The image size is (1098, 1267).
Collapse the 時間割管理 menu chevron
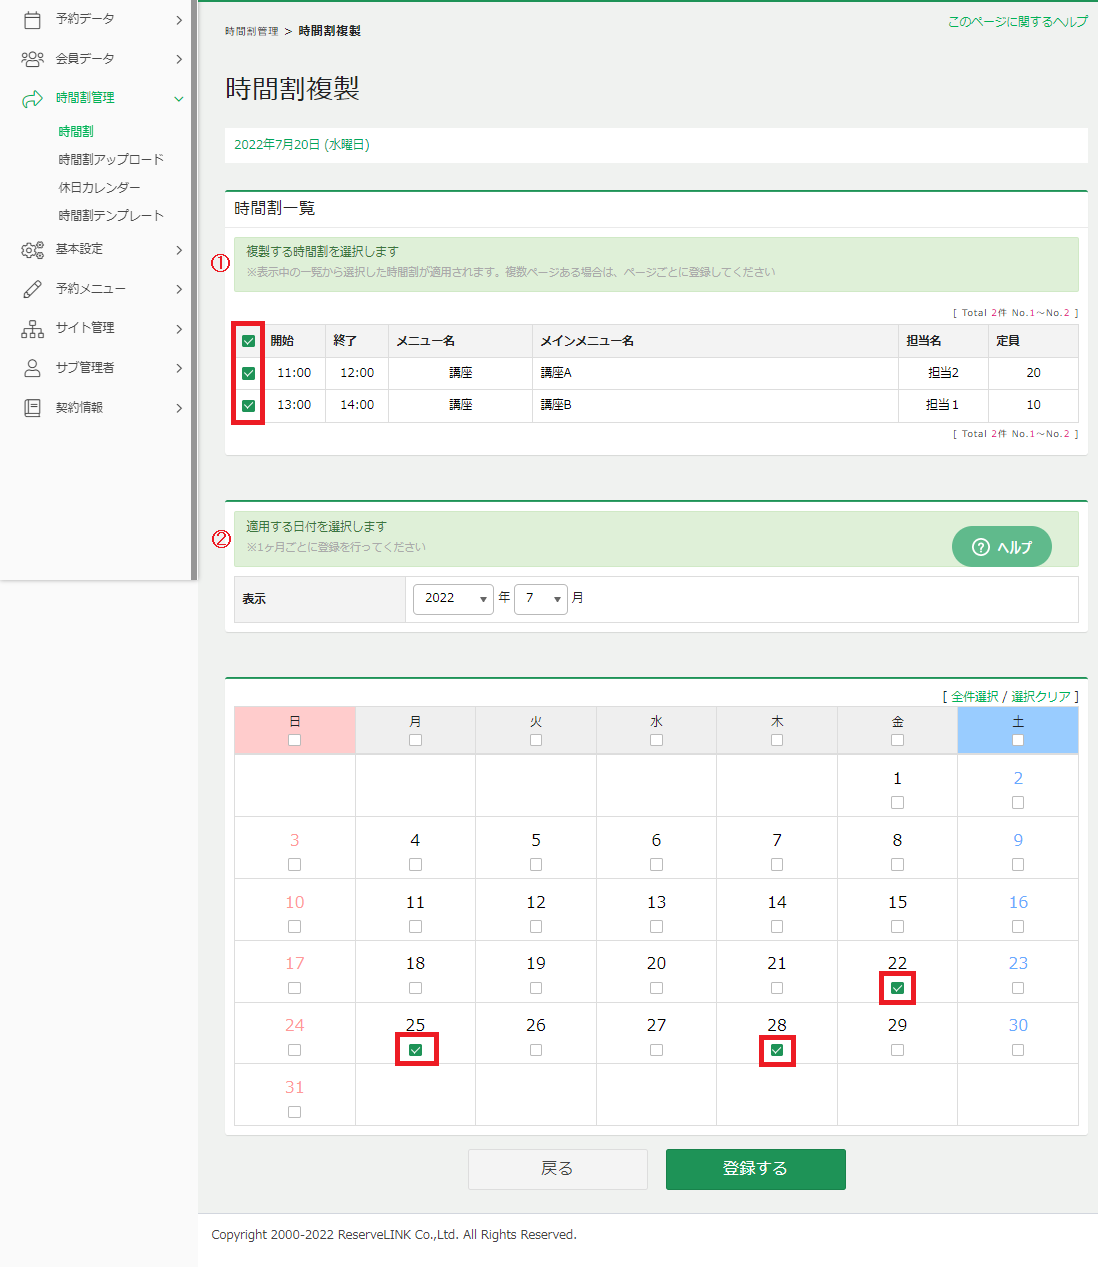click(179, 98)
